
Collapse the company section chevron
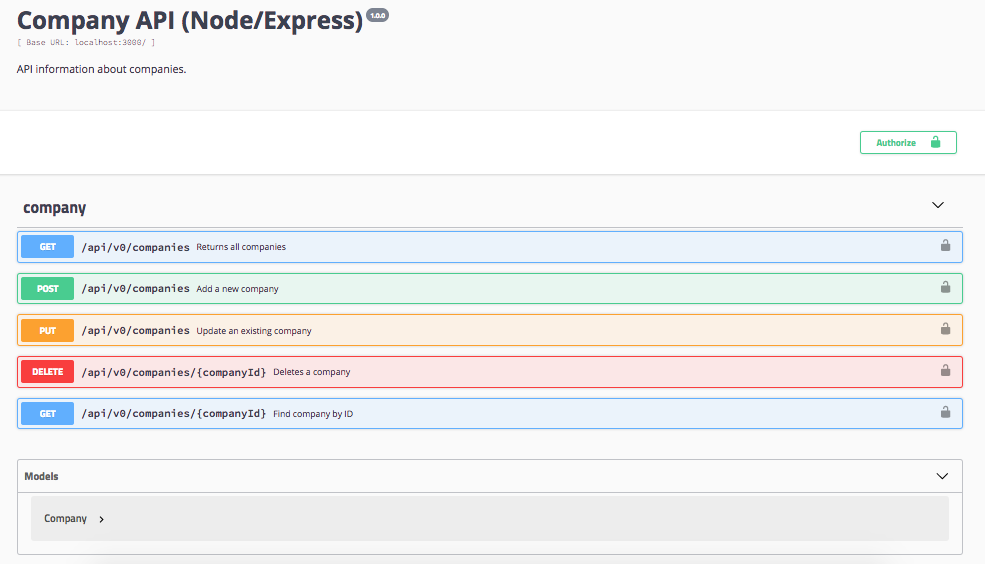(x=937, y=205)
